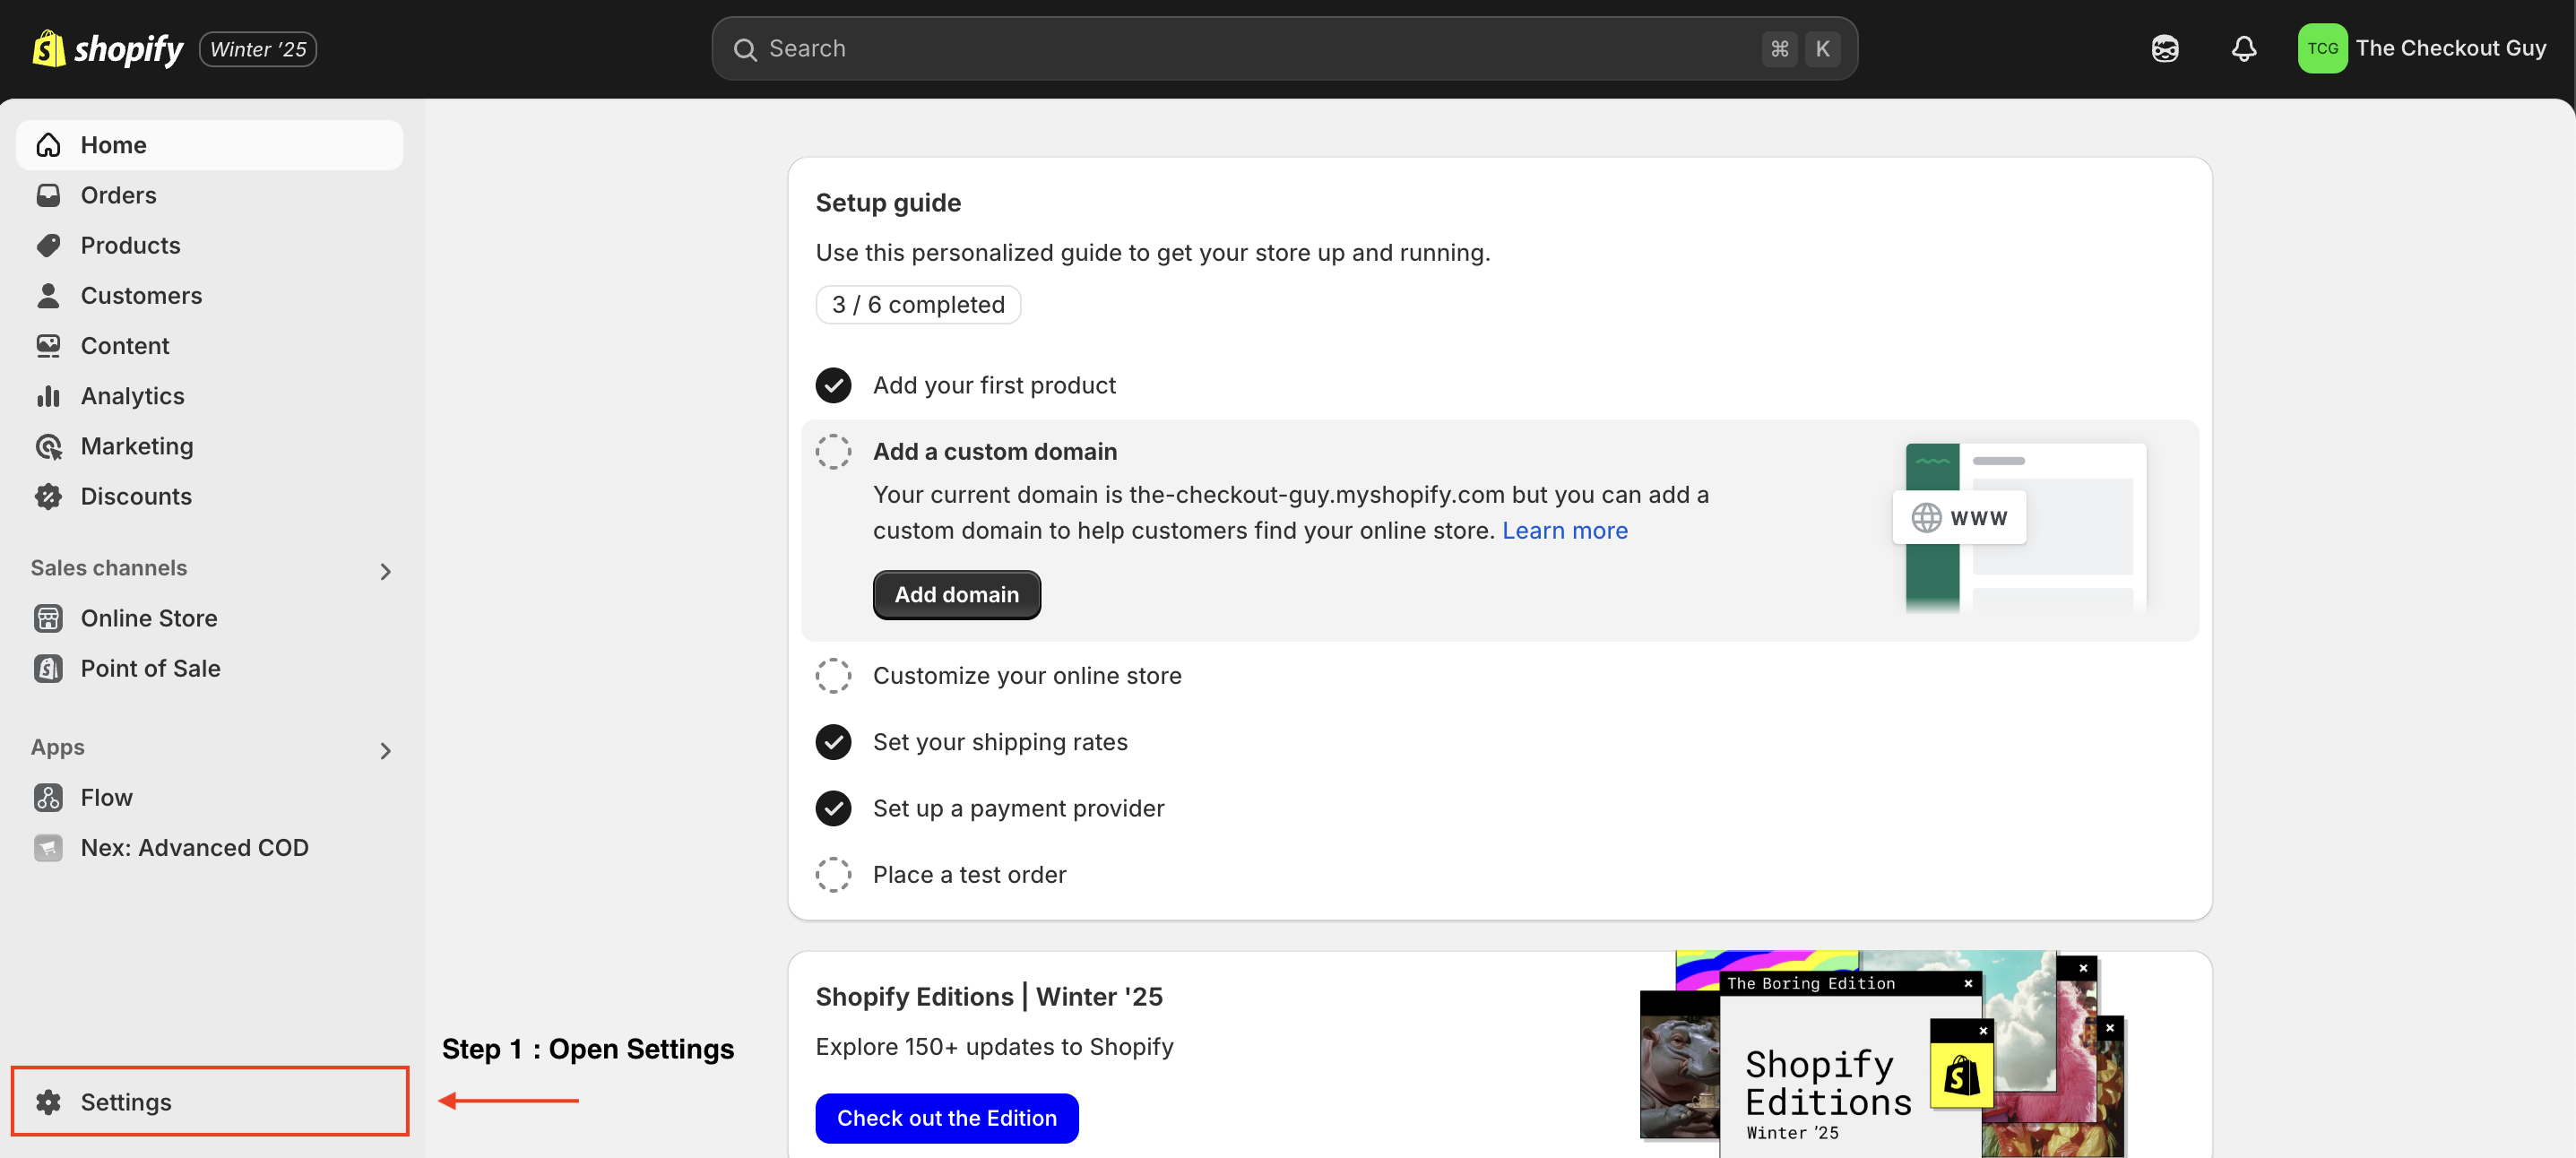Click the Sidekick assistant icon in header
The width and height of the screenshot is (2576, 1158).
[2164, 49]
